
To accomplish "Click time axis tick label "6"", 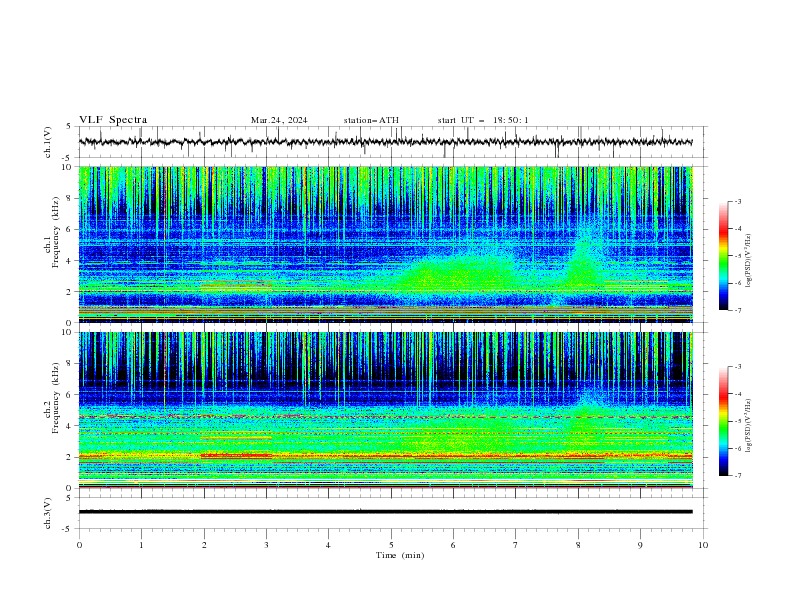I will (x=453, y=545).
